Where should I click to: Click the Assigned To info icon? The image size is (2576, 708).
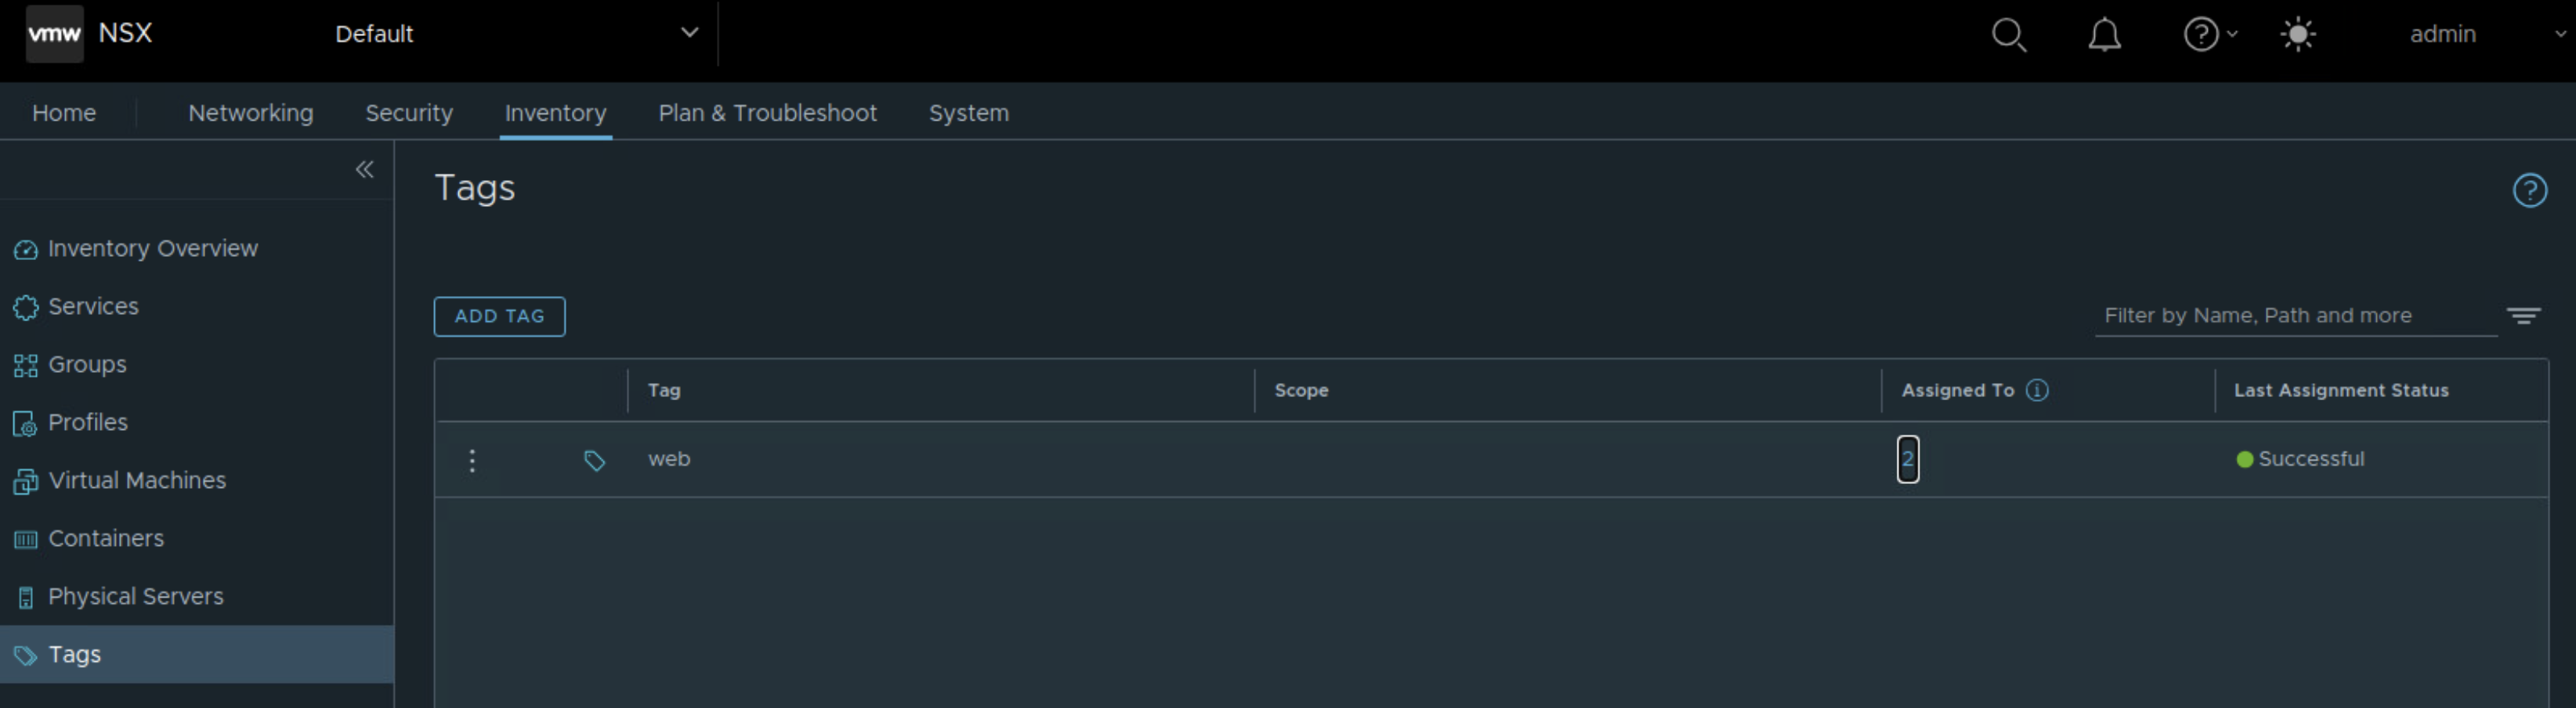coord(2037,390)
